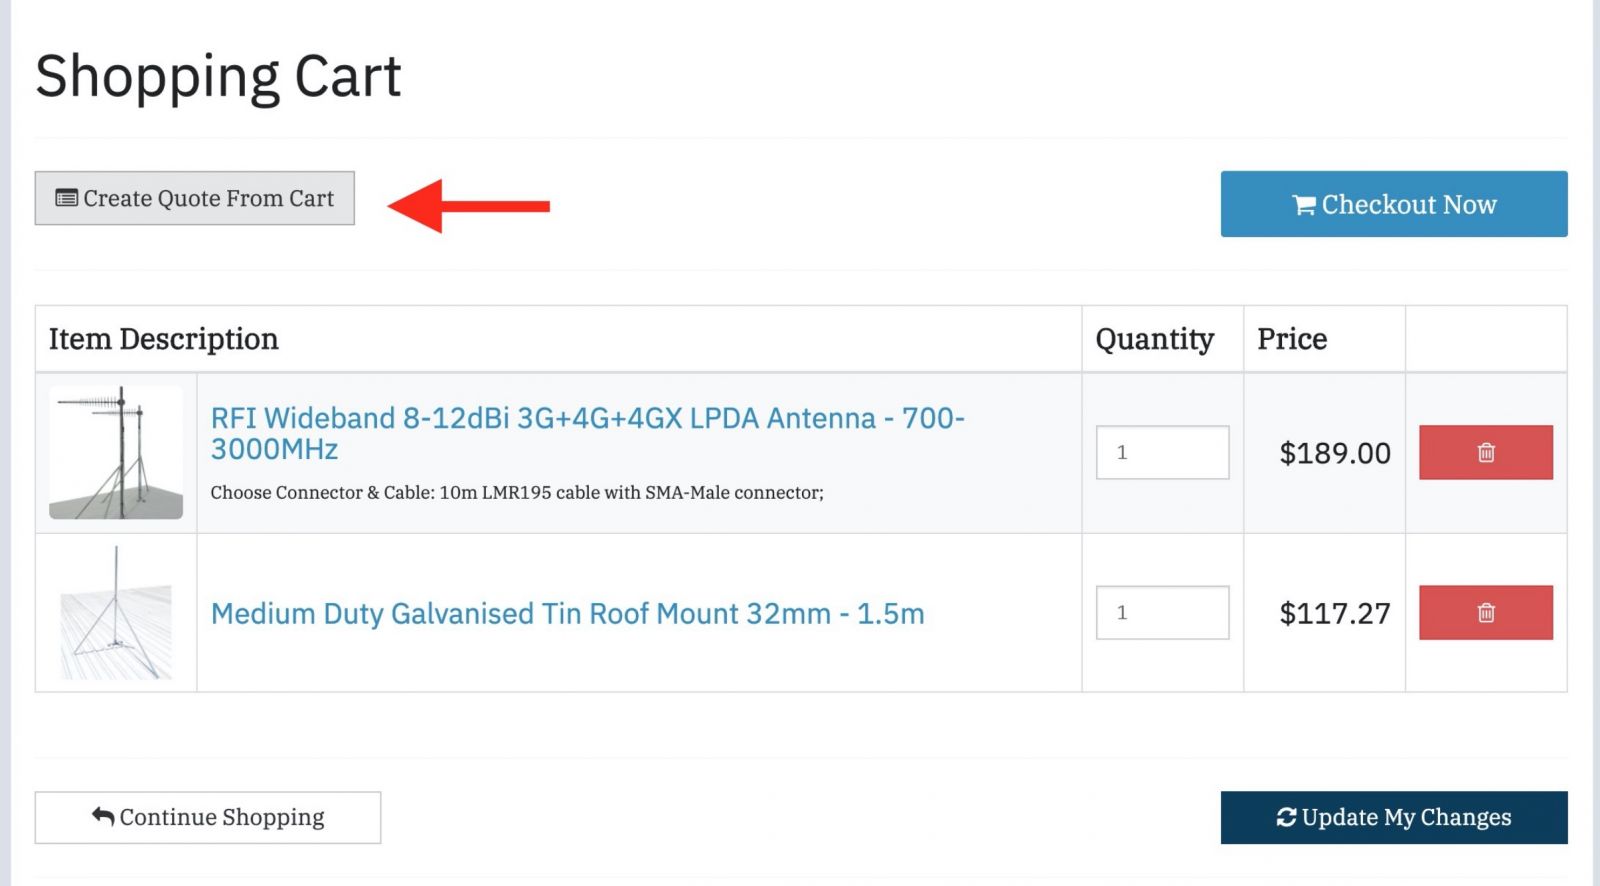Click the shopping cart icon on Checkout Now
The width and height of the screenshot is (1600, 886).
(x=1303, y=205)
